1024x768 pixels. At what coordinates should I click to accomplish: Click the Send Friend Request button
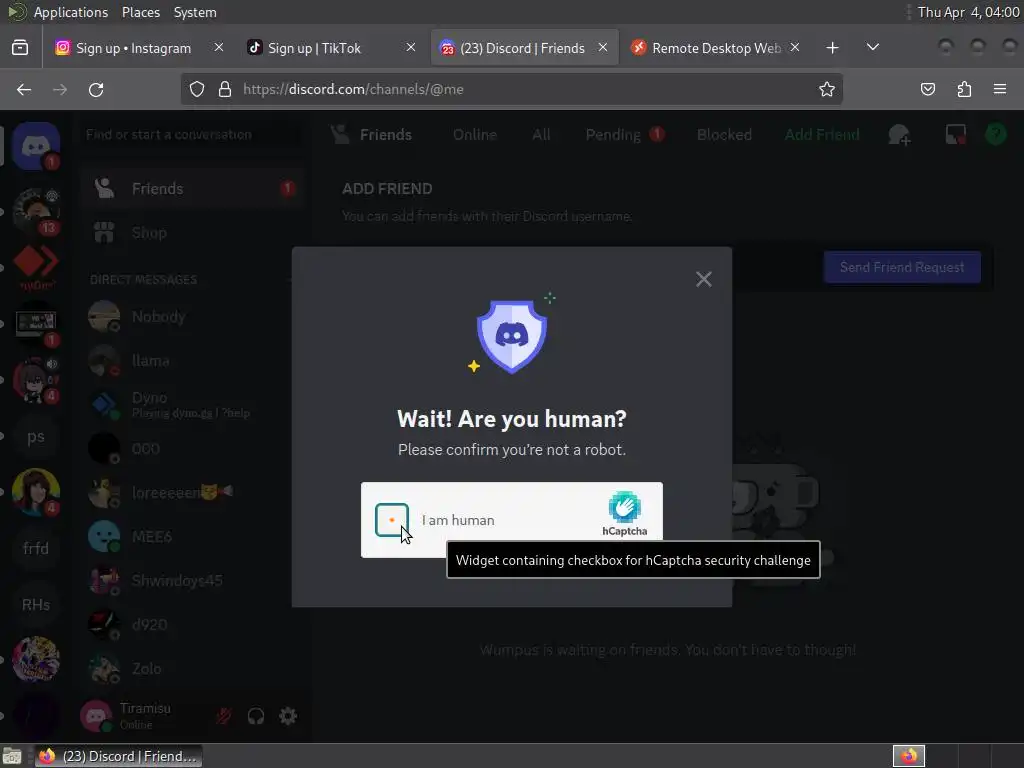coord(901,267)
